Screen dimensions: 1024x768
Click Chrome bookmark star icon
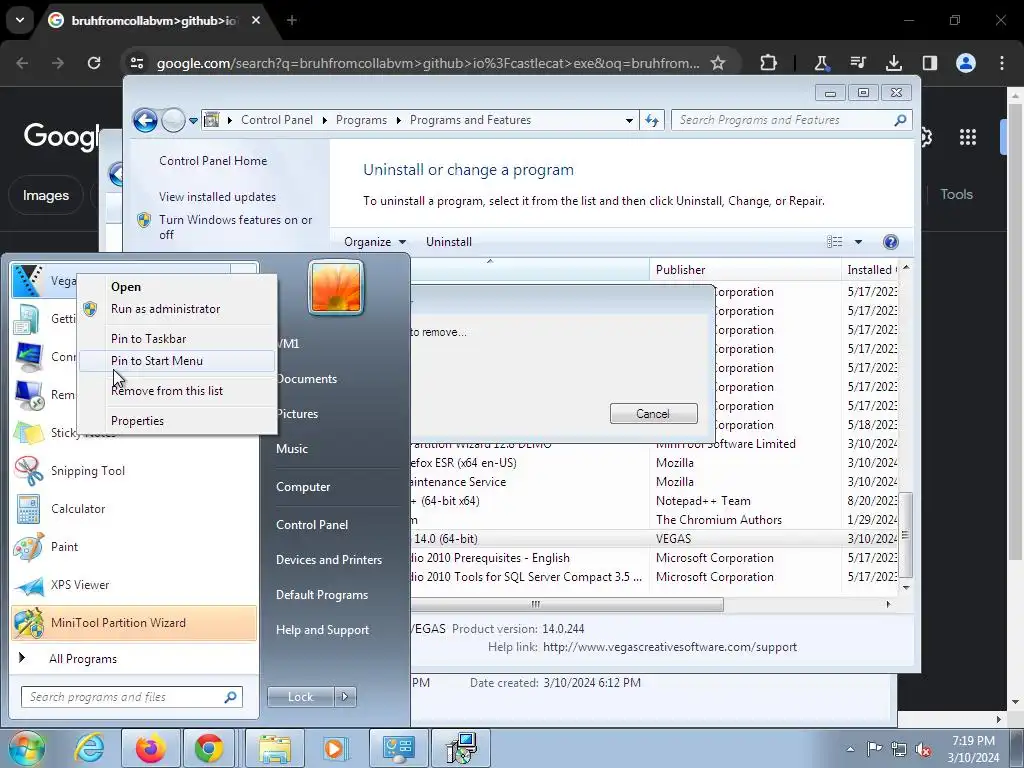pos(718,63)
